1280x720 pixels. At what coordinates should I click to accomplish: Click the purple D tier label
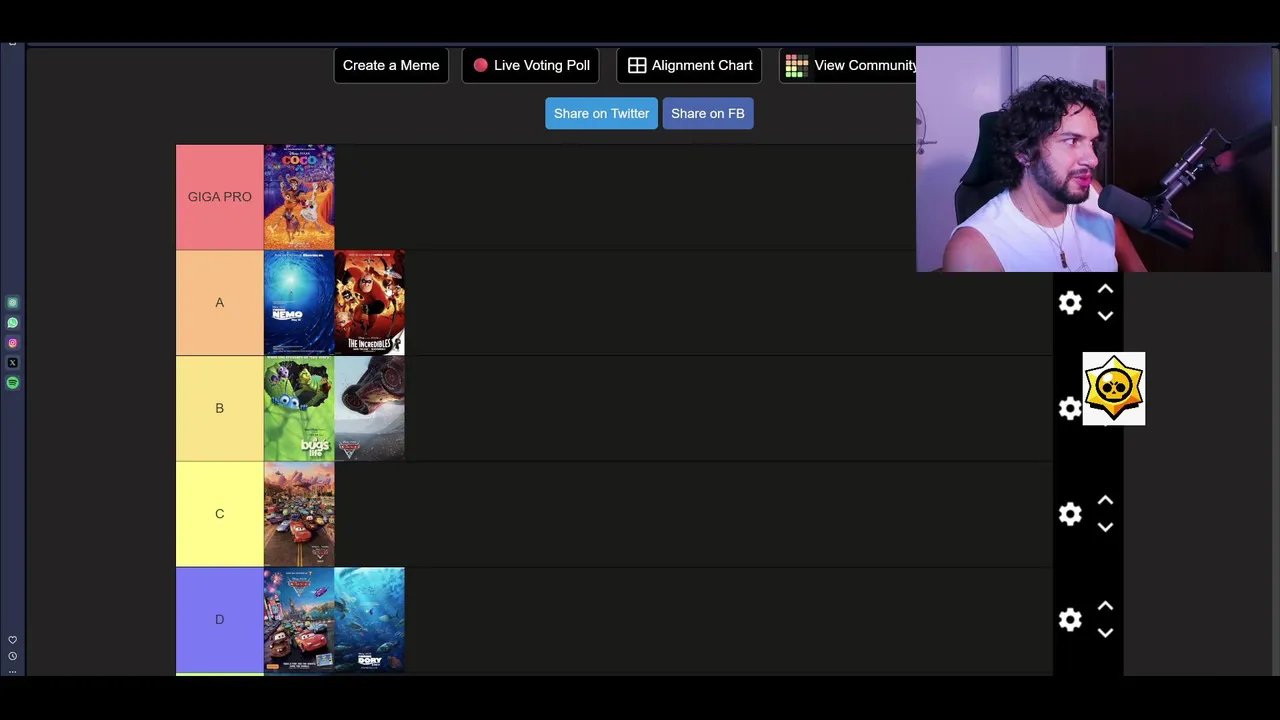pyautogui.click(x=220, y=620)
